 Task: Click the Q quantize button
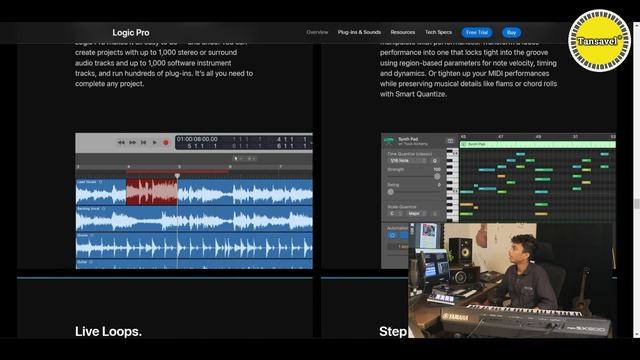(x=435, y=161)
